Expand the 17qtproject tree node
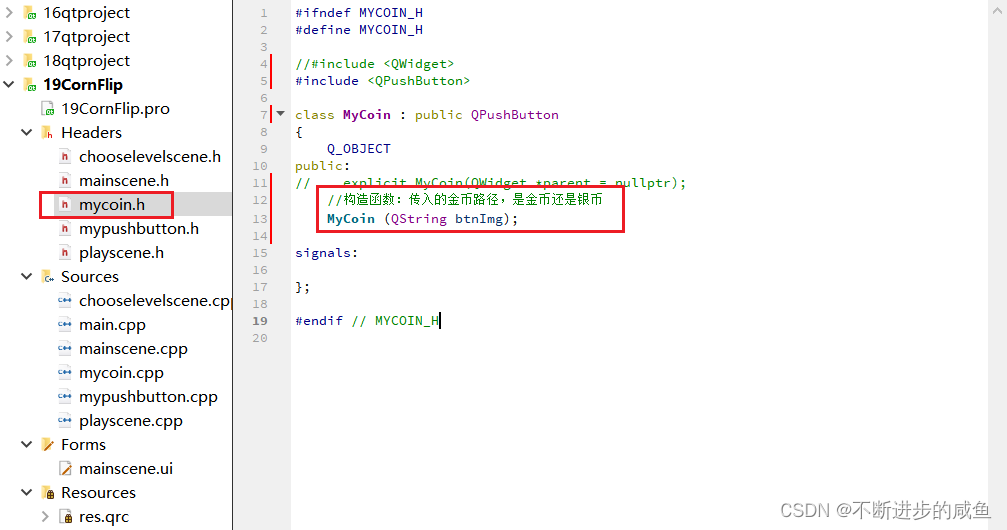 [x=9, y=37]
